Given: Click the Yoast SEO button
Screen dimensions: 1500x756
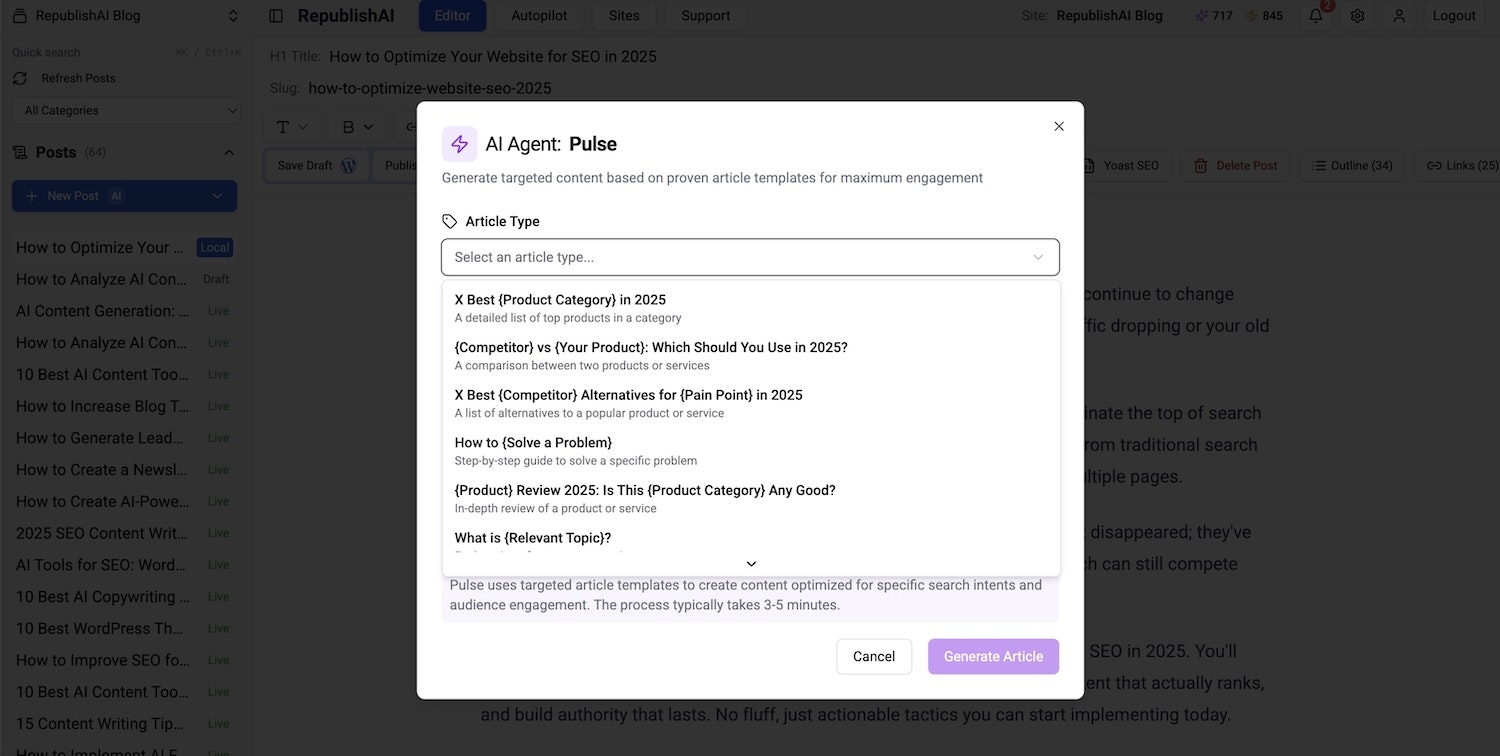Looking at the screenshot, I should (1120, 166).
